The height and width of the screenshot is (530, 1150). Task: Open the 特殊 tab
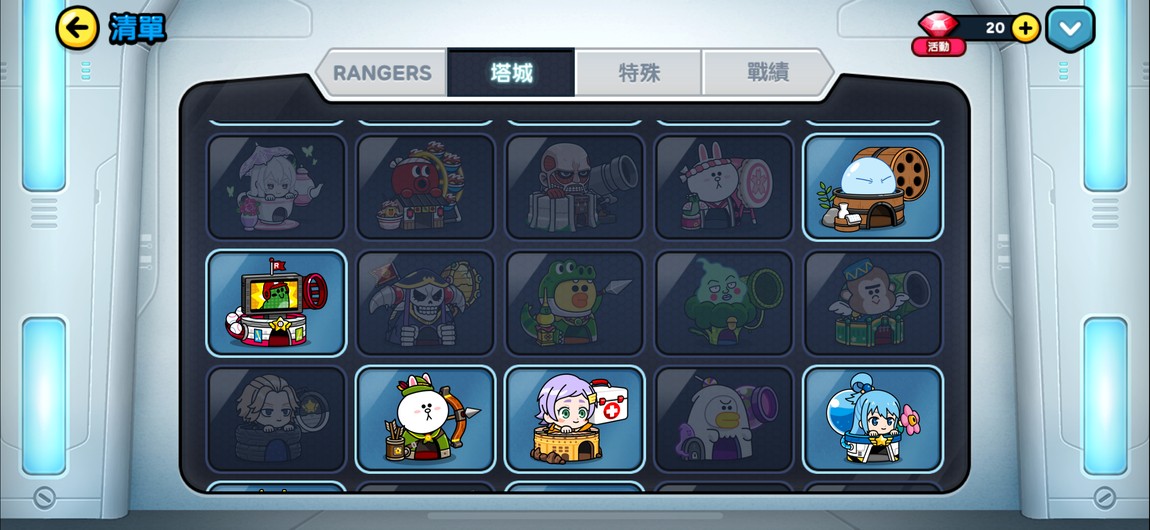(639, 73)
